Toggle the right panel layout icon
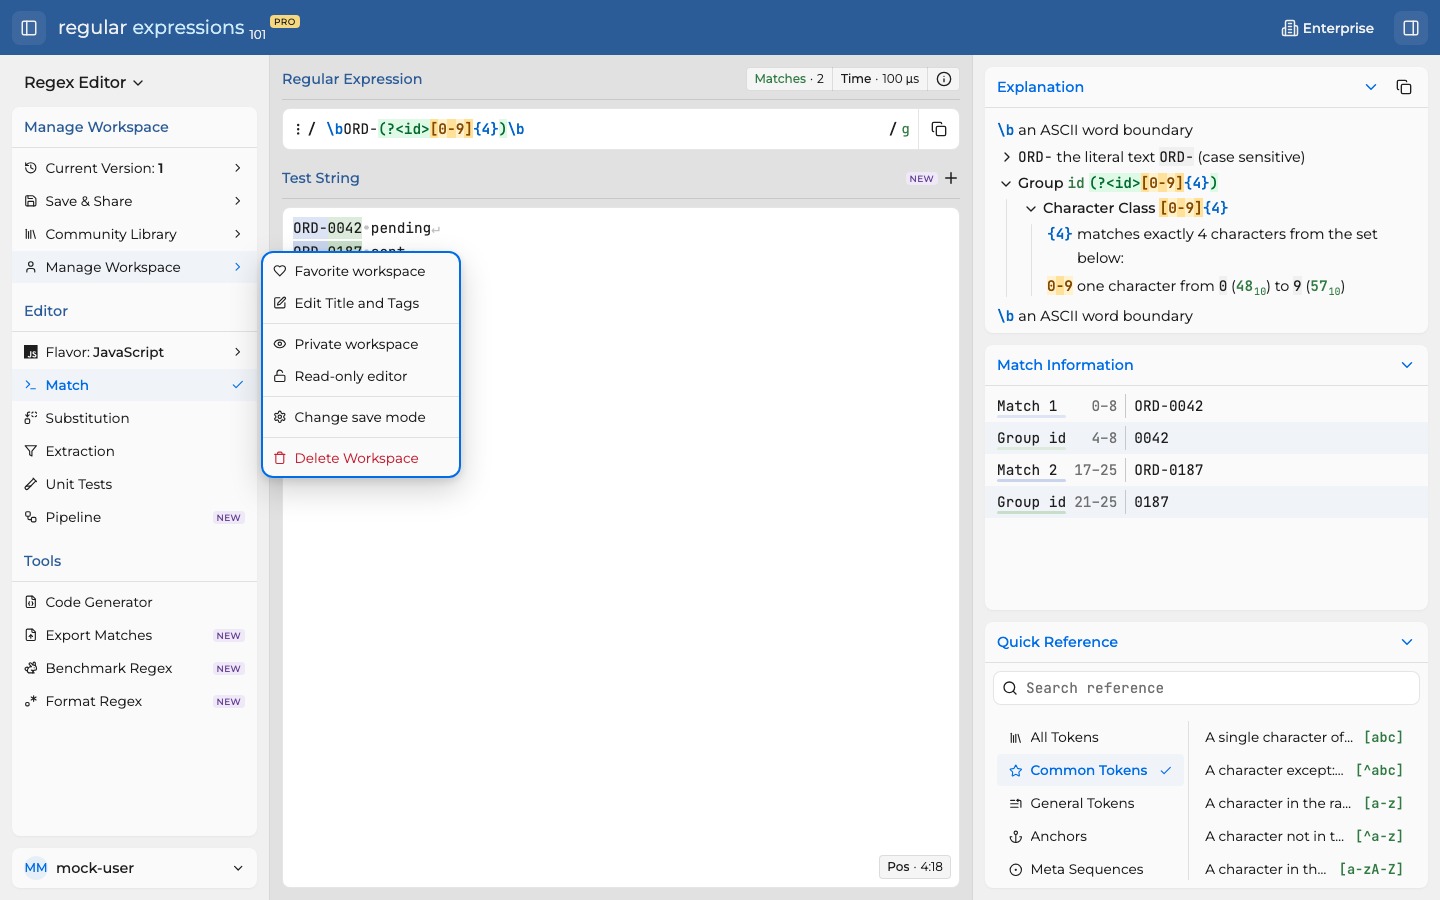Image resolution: width=1440 pixels, height=900 pixels. [1411, 28]
